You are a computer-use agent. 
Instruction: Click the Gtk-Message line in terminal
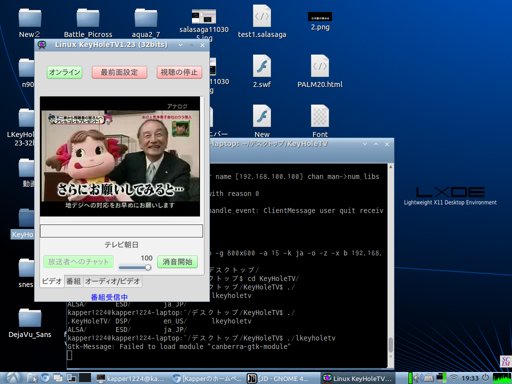(x=179, y=347)
